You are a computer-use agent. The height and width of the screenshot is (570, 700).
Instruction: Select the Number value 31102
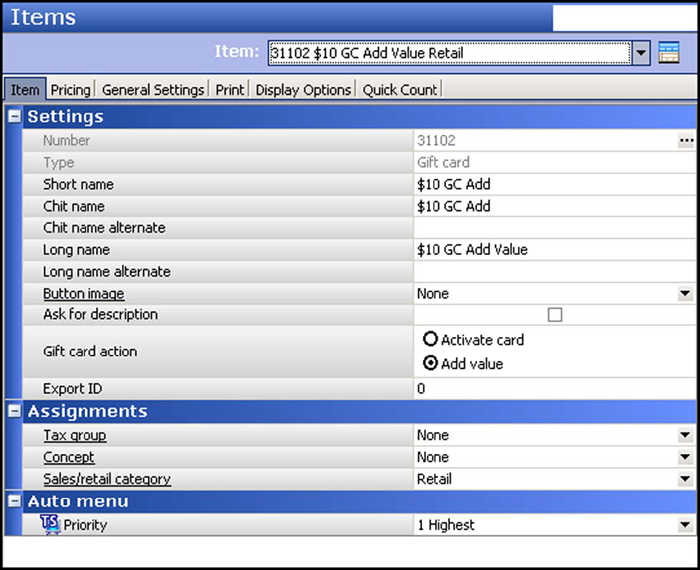(x=436, y=141)
